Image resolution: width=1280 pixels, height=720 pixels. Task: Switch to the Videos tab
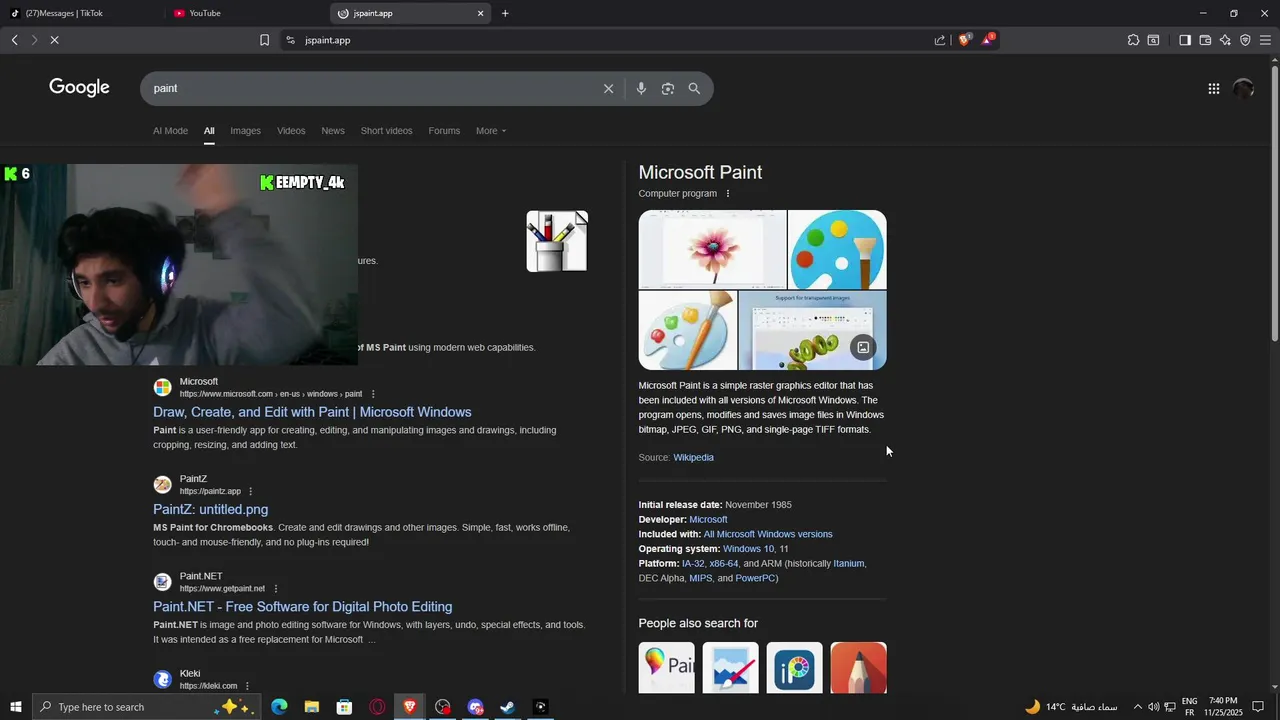pyautogui.click(x=291, y=131)
